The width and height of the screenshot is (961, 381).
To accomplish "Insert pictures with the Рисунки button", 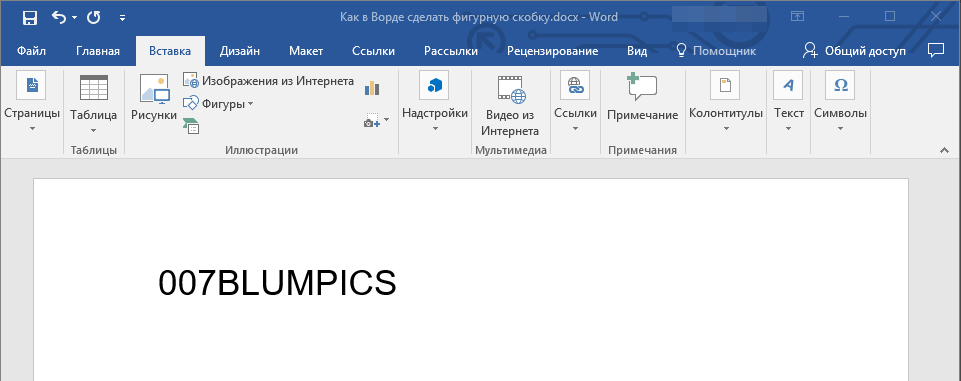I will point(154,98).
